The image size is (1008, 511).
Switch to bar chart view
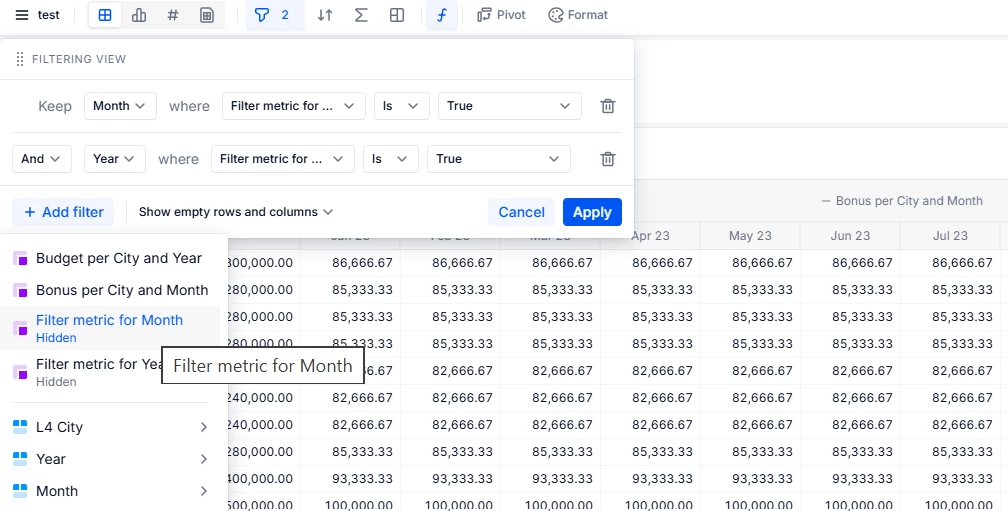(139, 15)
